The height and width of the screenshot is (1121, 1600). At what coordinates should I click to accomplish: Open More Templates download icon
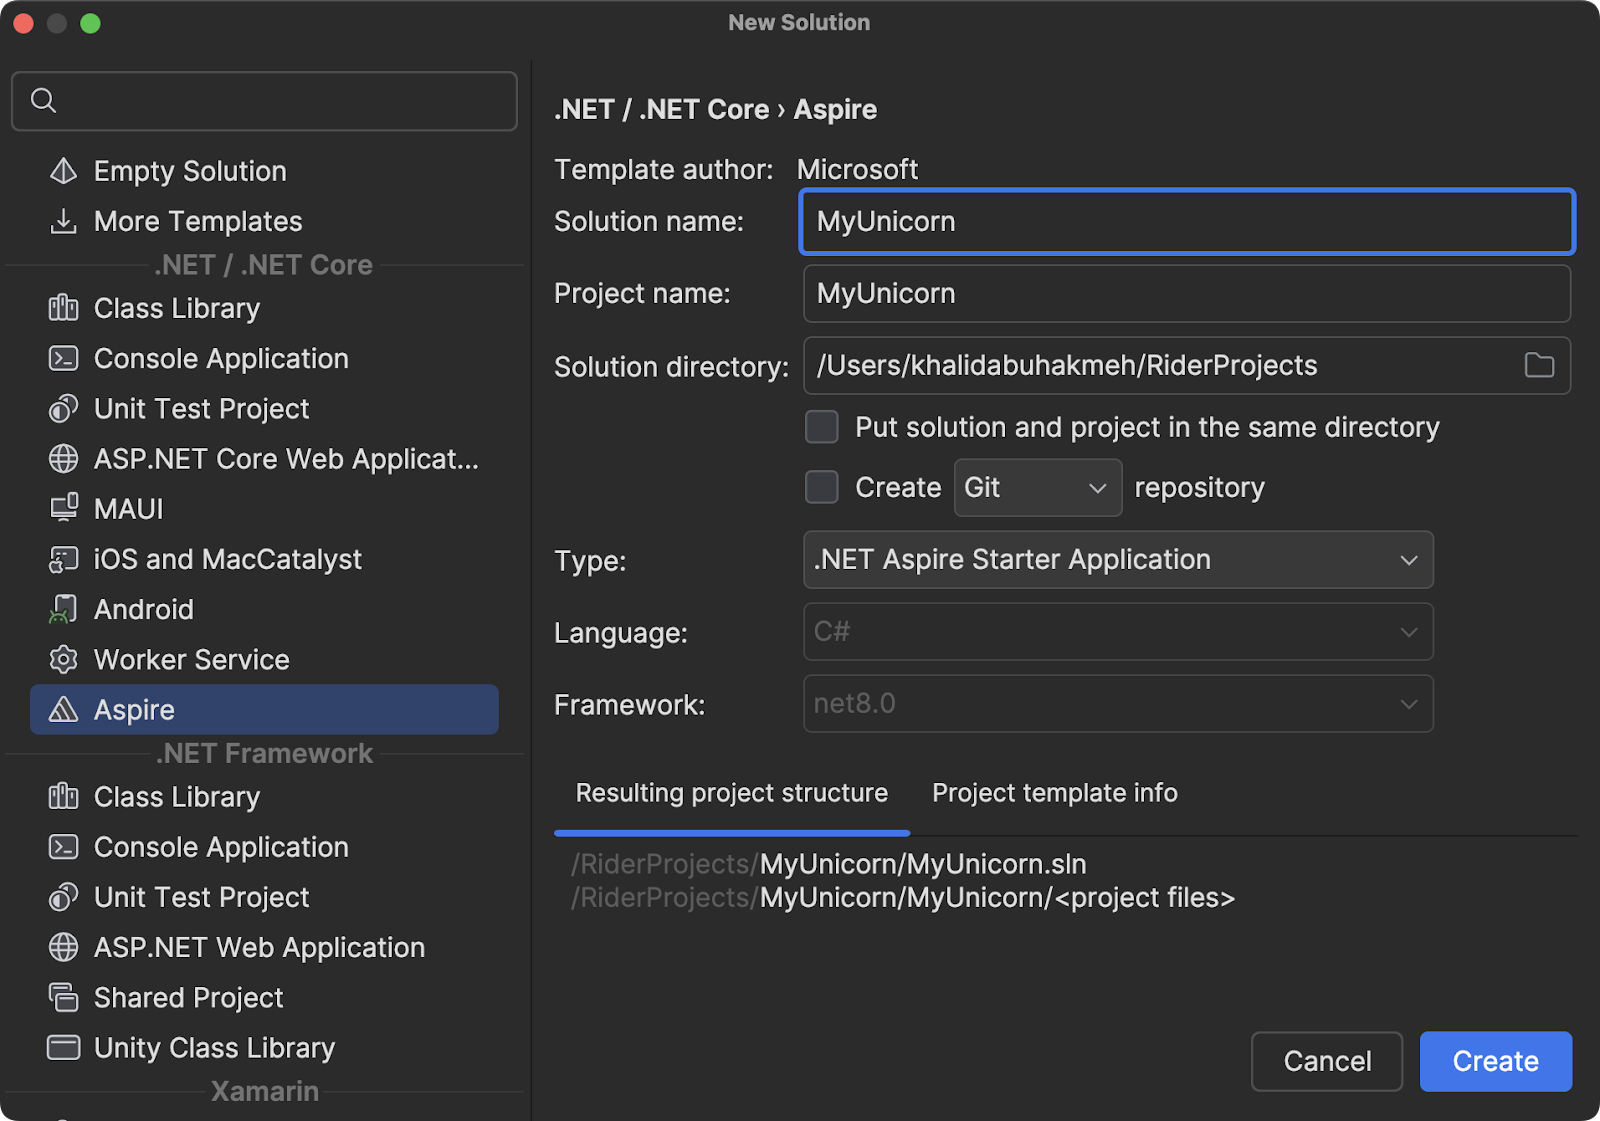(x=63, y=221)
